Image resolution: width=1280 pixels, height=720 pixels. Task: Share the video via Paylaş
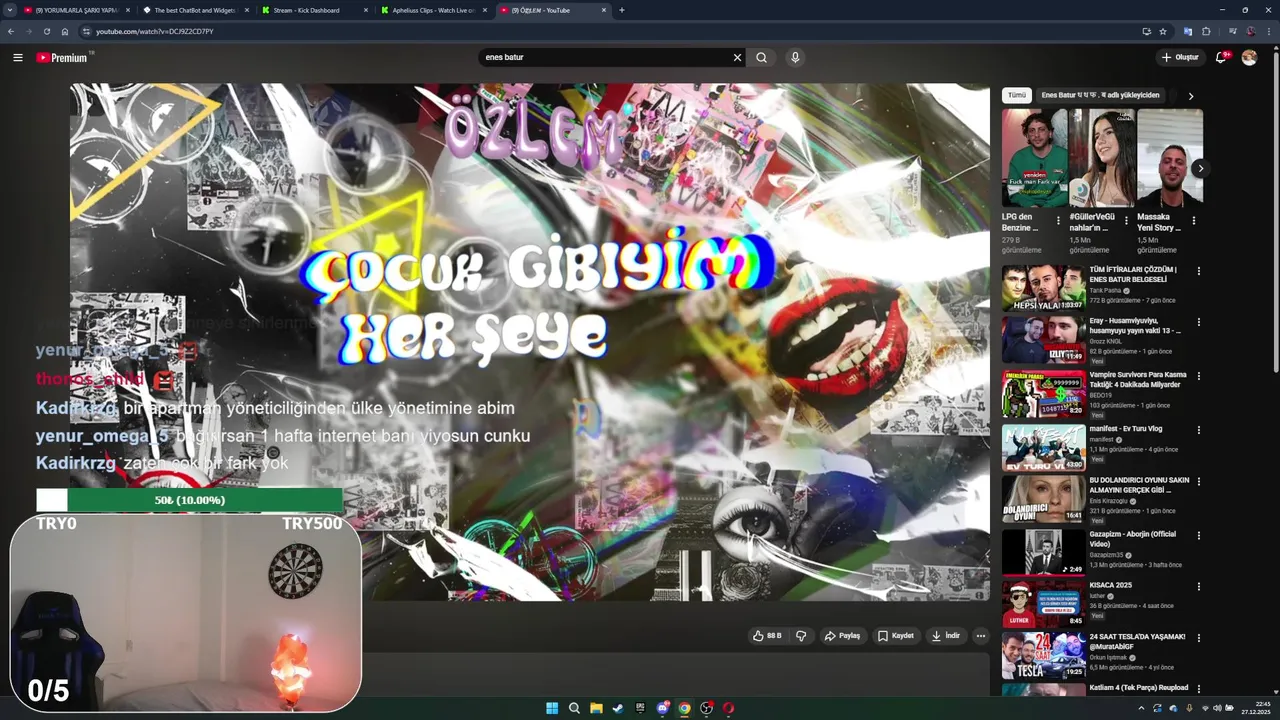click(842, 635)
